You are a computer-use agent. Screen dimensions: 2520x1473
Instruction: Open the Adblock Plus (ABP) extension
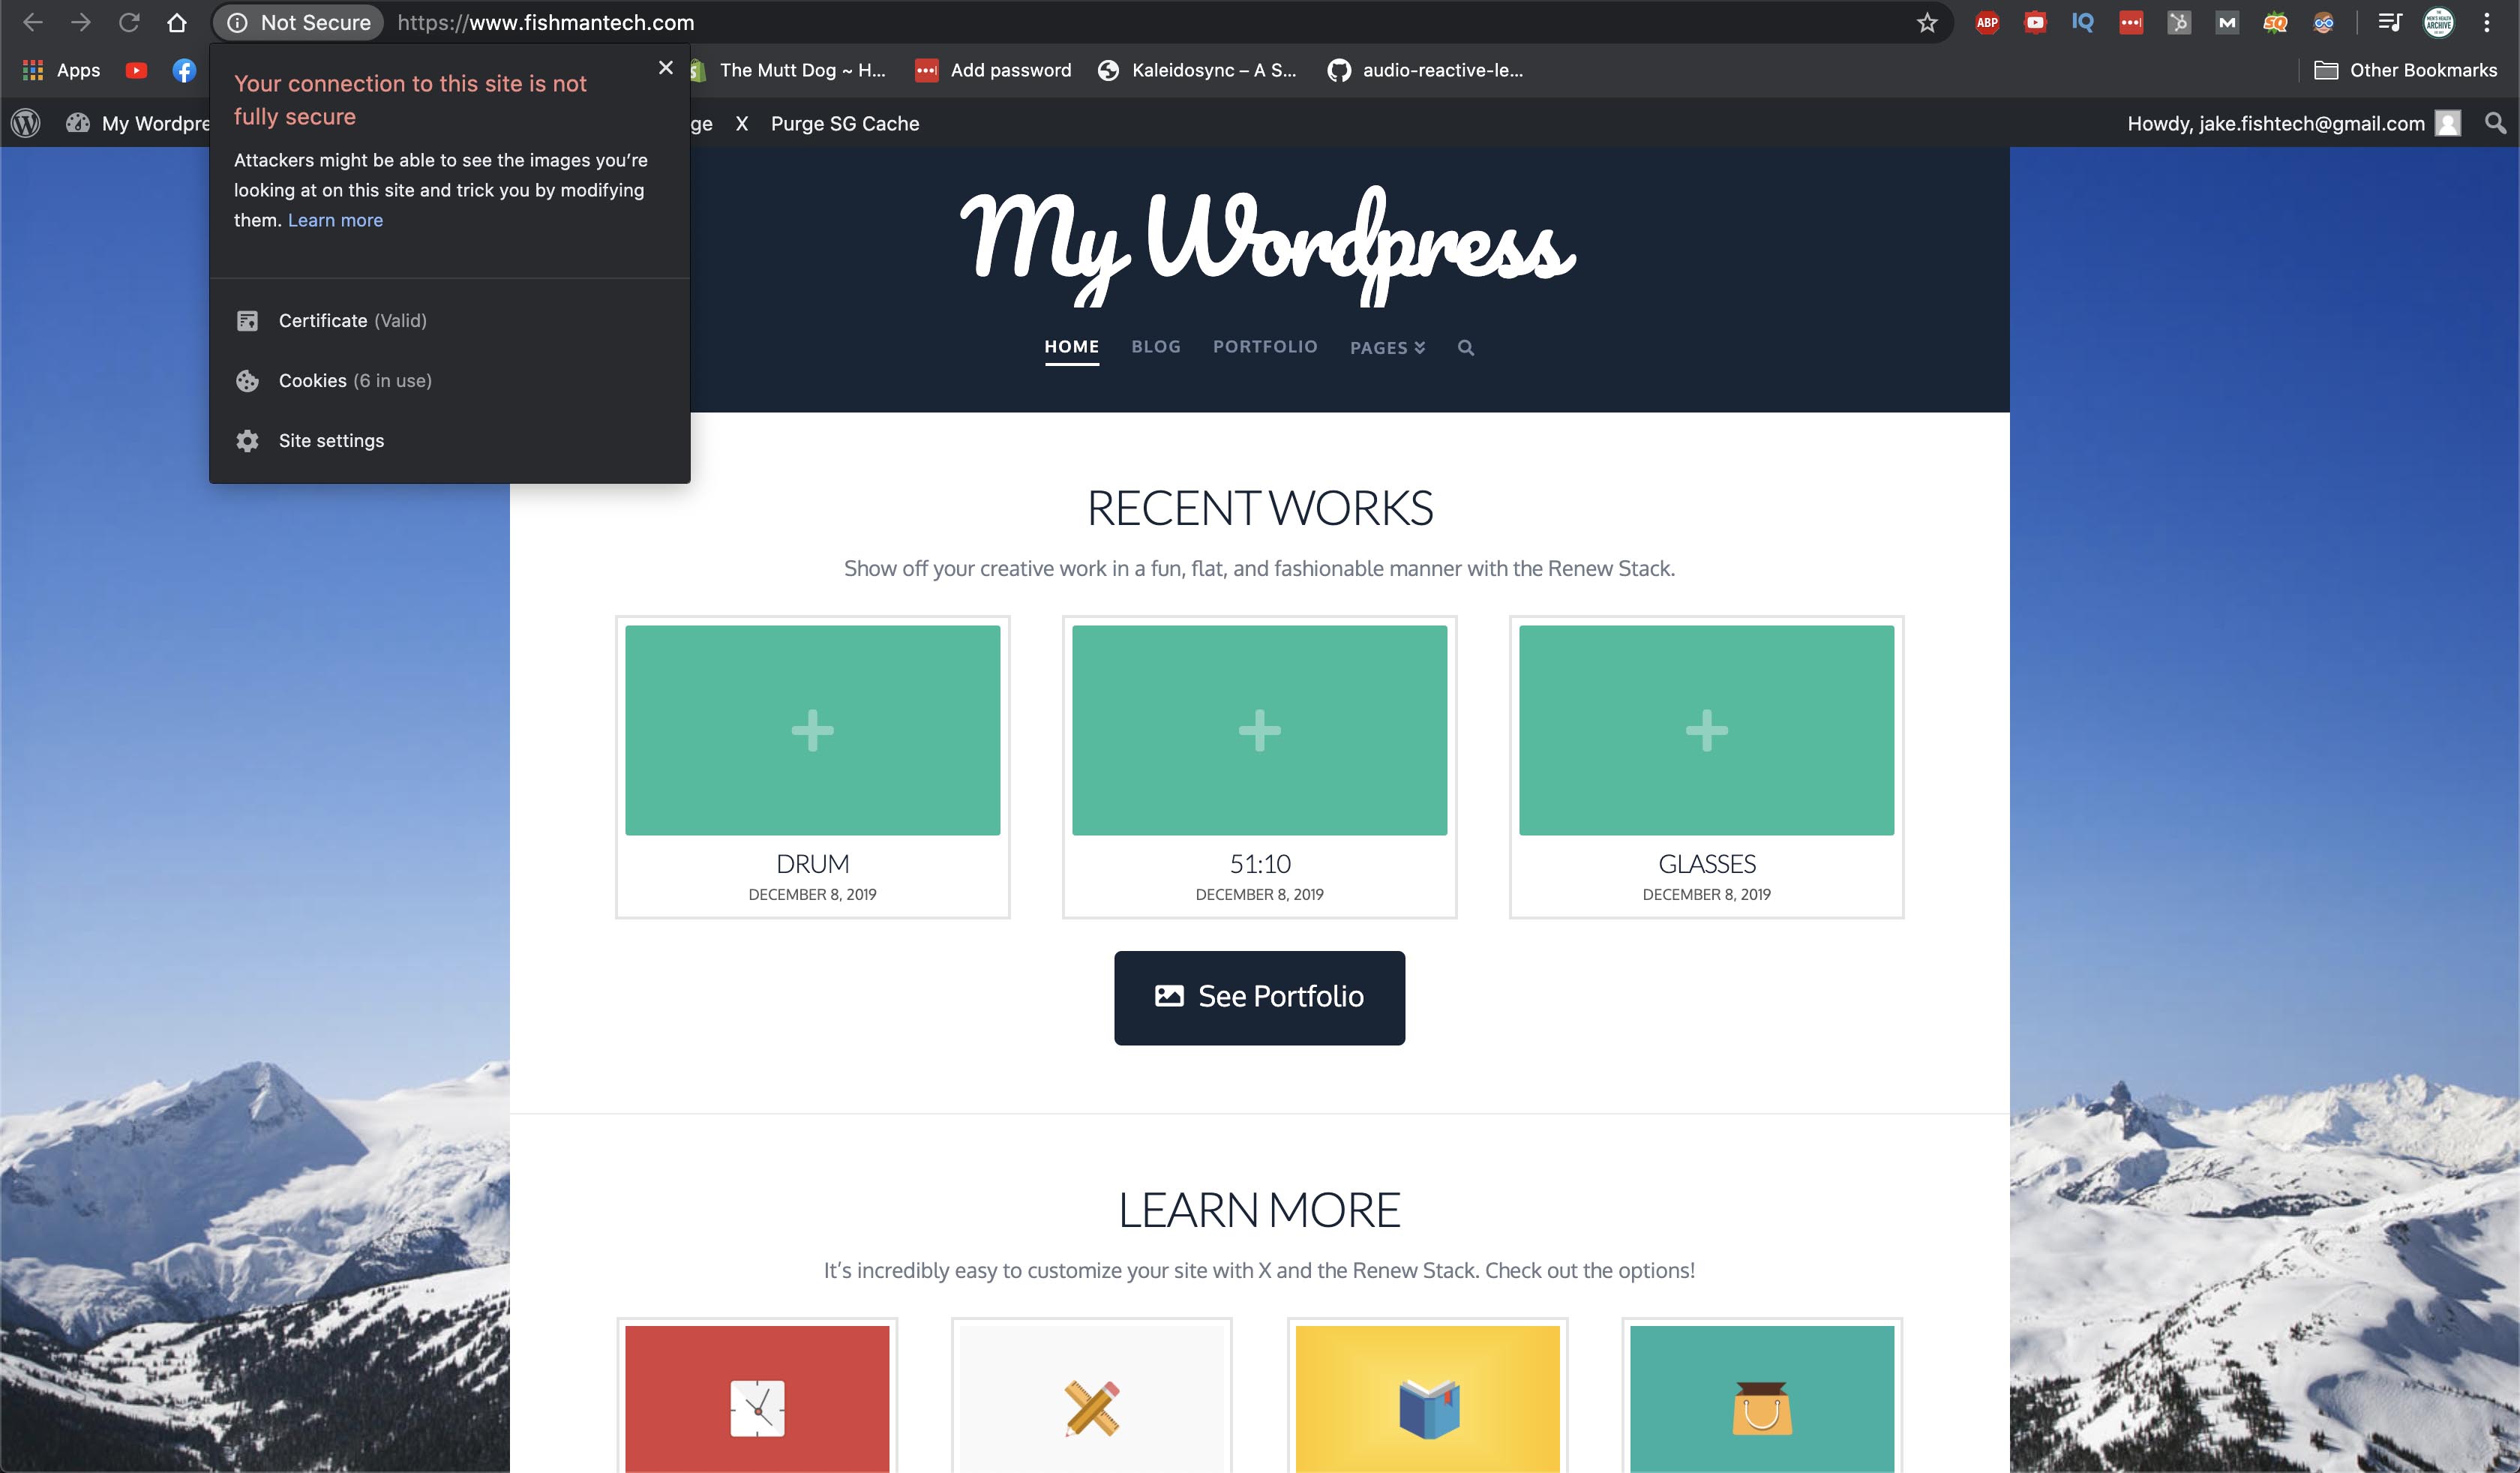tap(1987, 22)
